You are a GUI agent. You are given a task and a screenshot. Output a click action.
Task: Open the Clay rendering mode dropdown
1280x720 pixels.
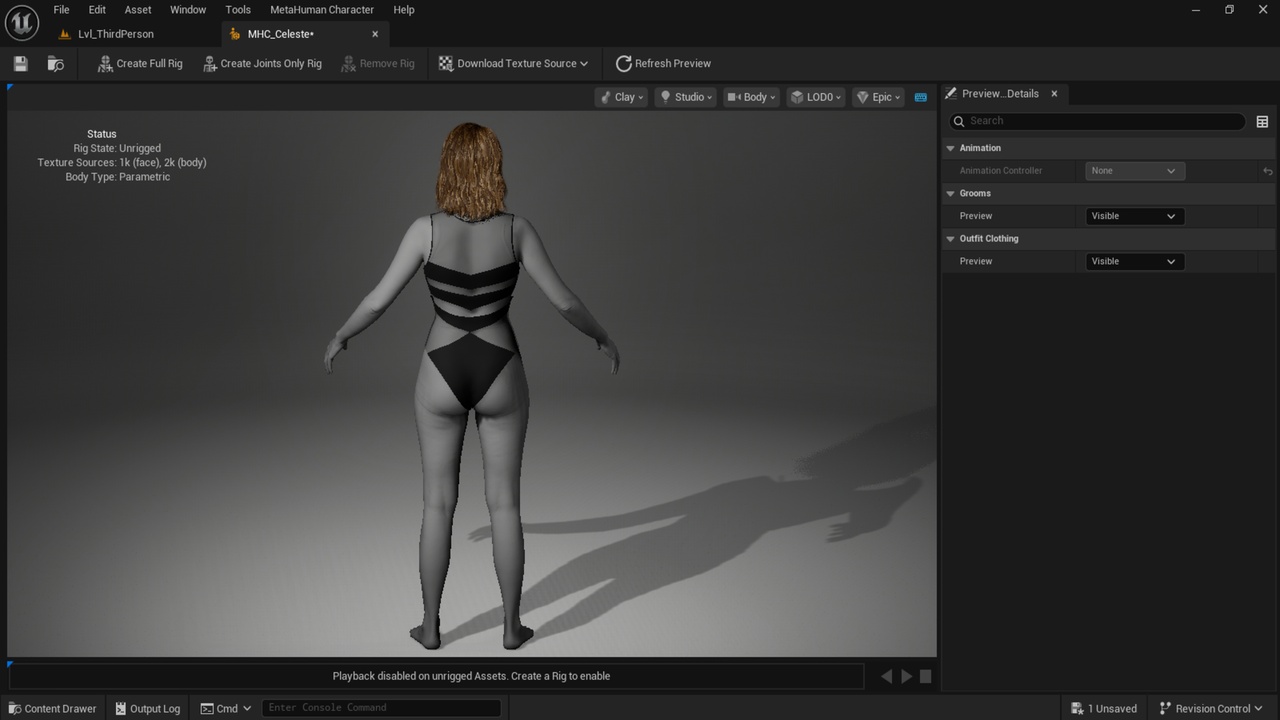pyautogui.click(x=621, y=97)
